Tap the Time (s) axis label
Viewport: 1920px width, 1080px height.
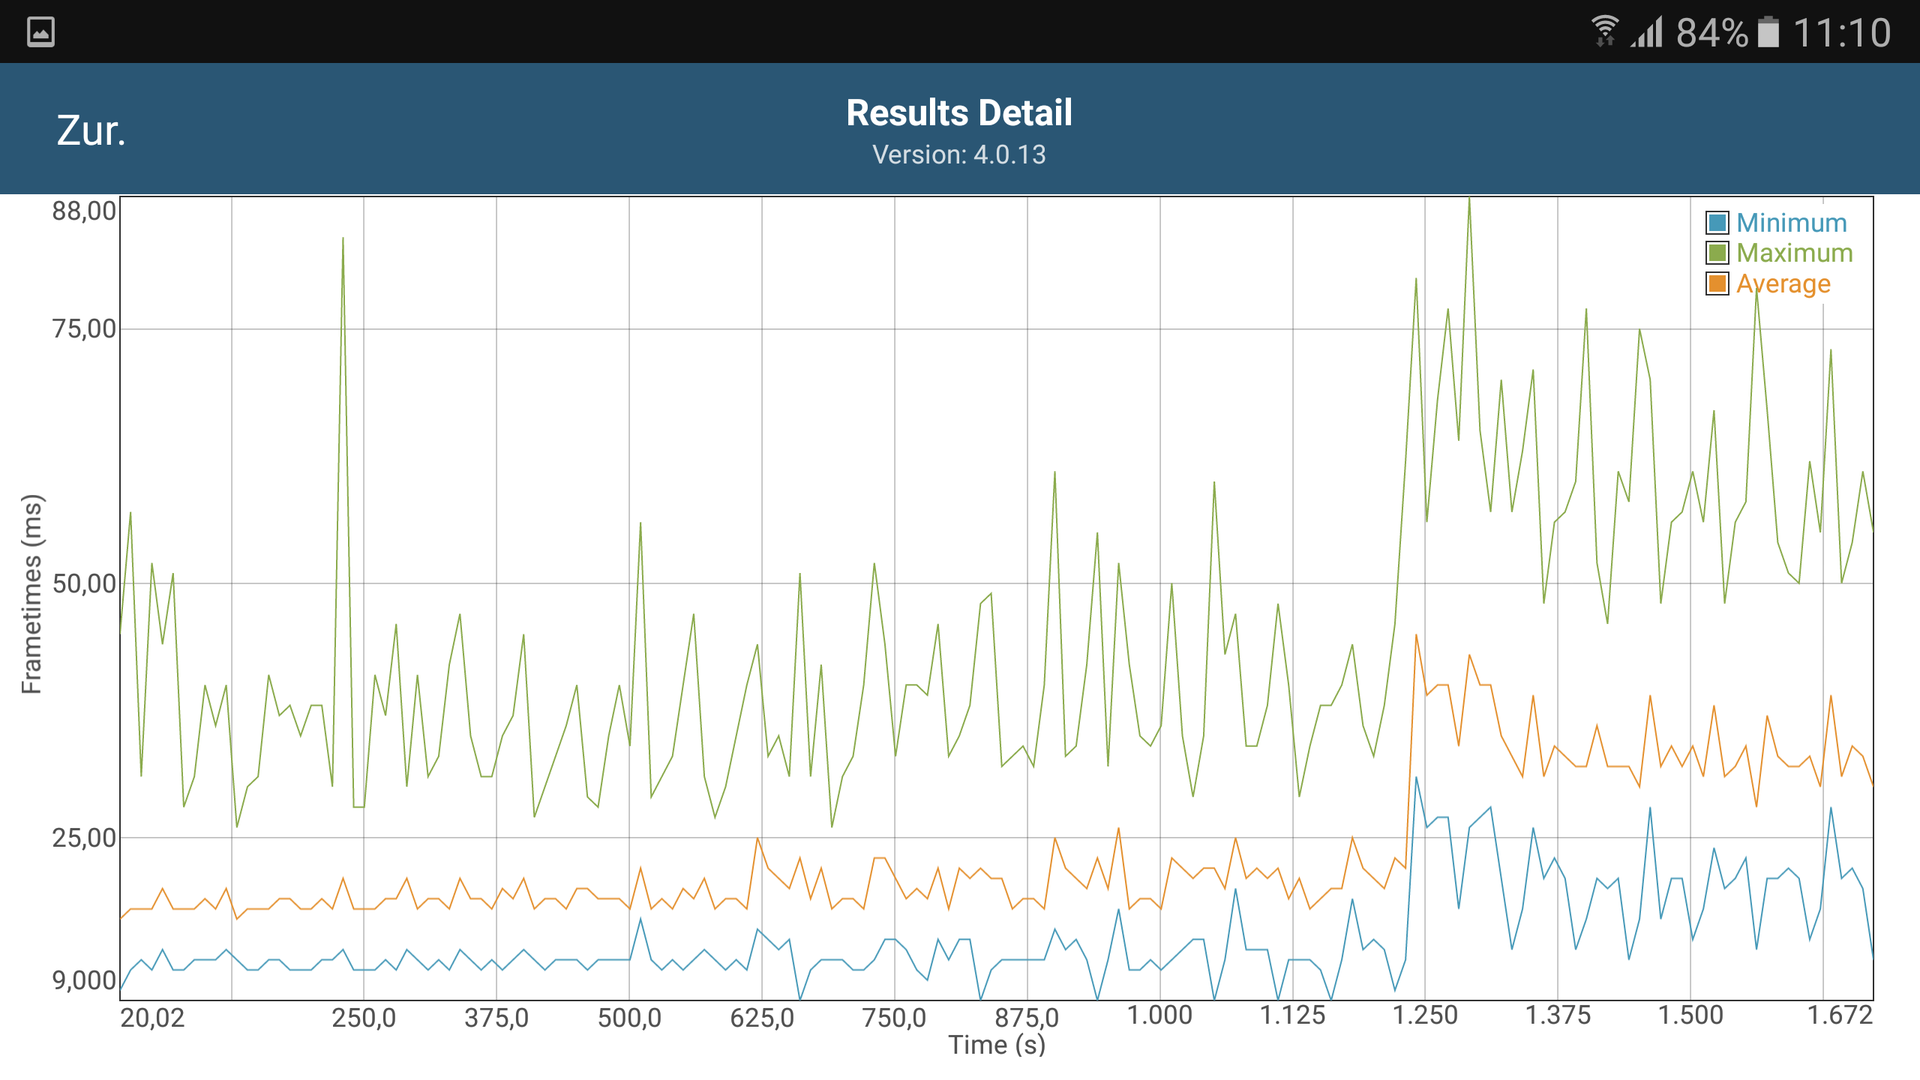coord(996,1045)
